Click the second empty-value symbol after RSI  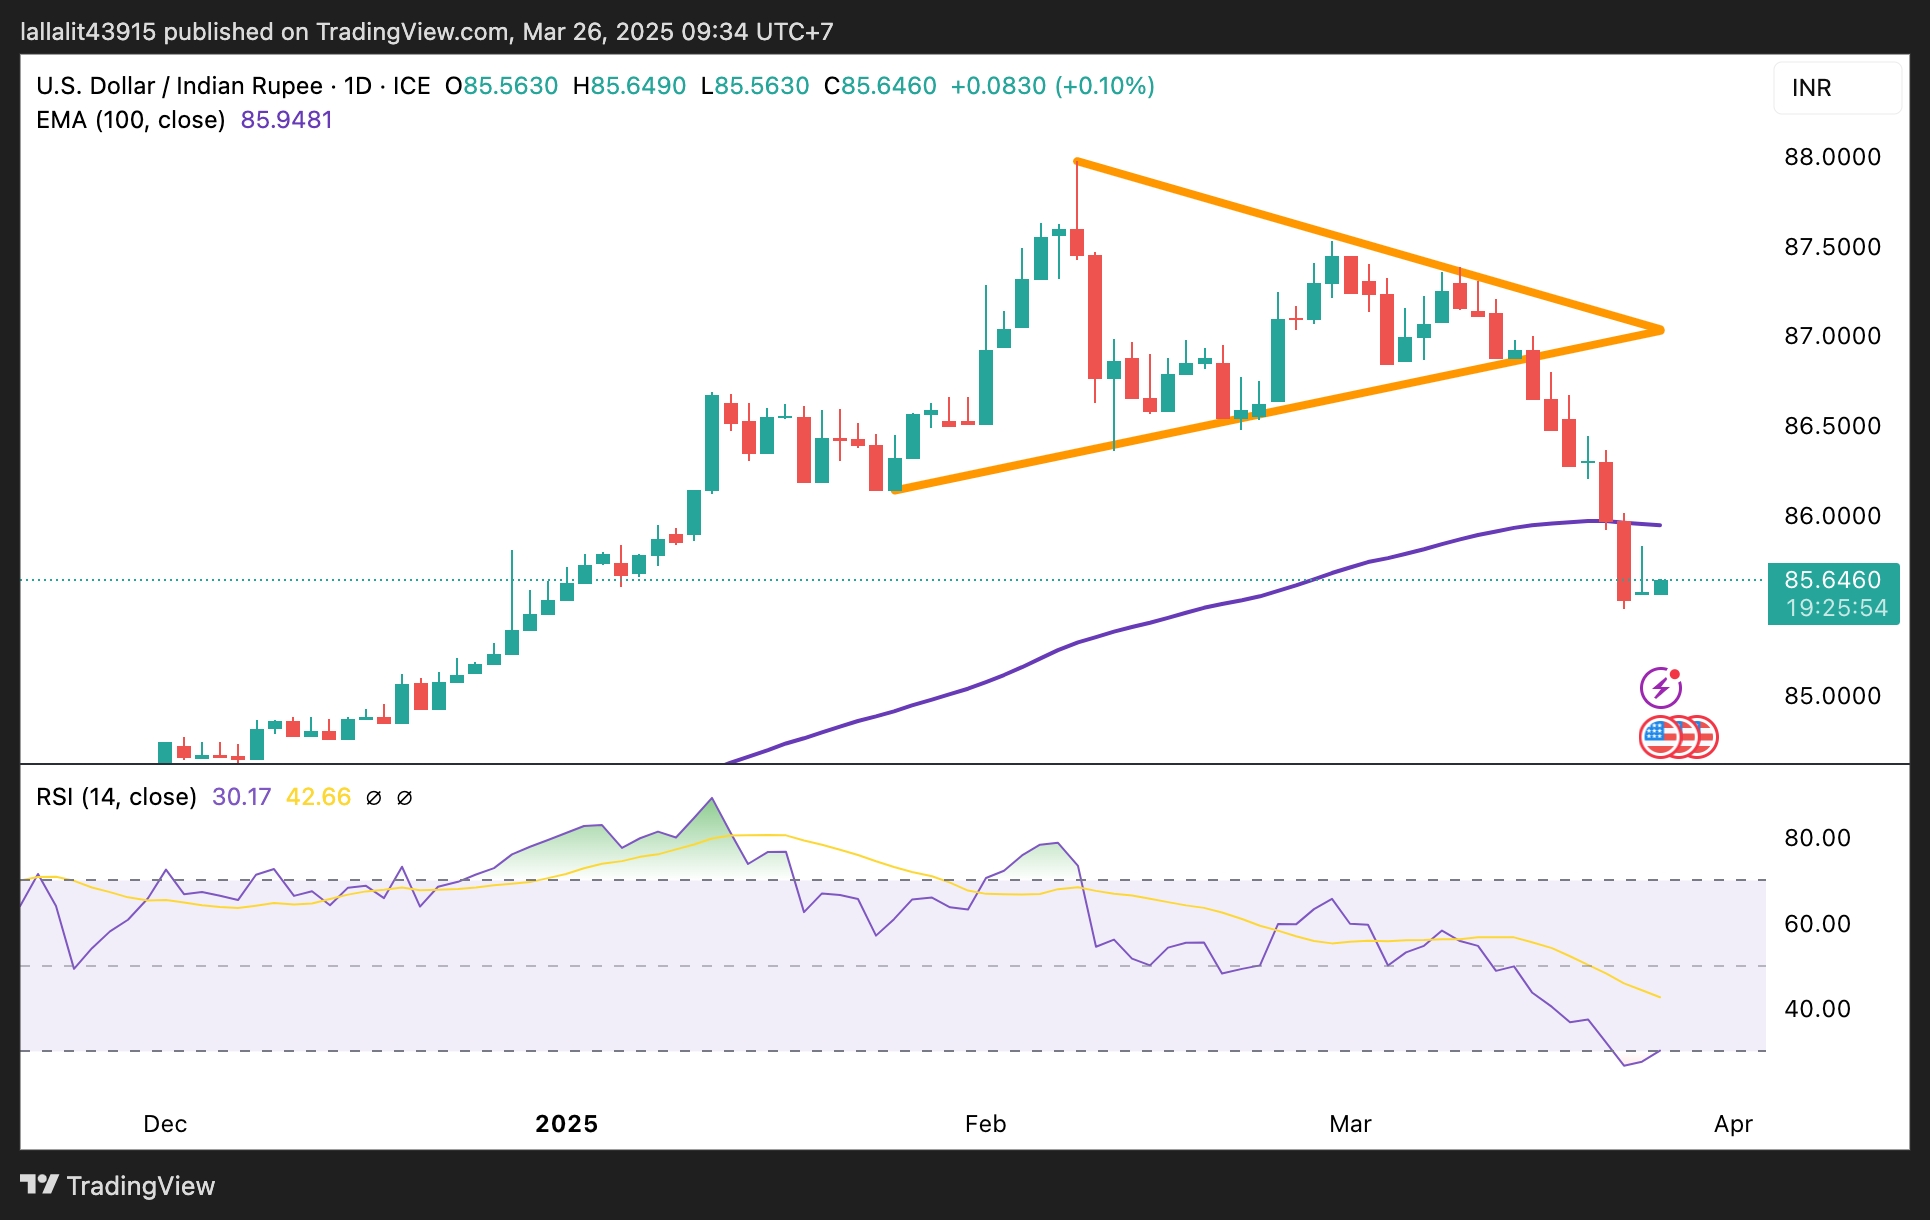[x=405, y=797]
